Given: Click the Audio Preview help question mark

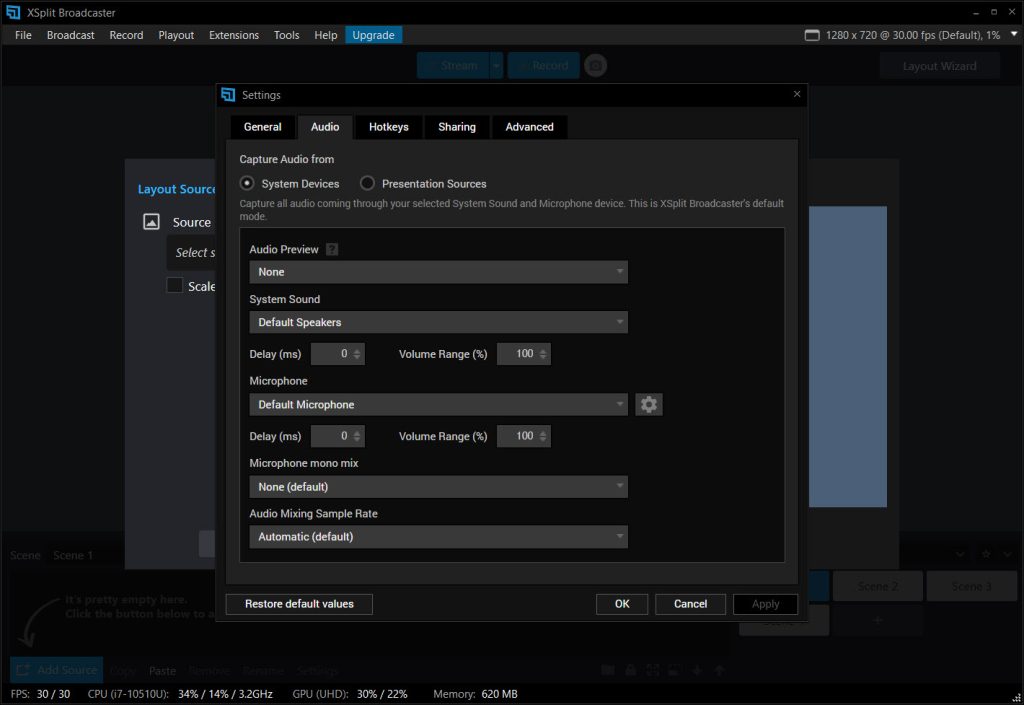Looking at the screenshot, I should [x=332, y=249].
